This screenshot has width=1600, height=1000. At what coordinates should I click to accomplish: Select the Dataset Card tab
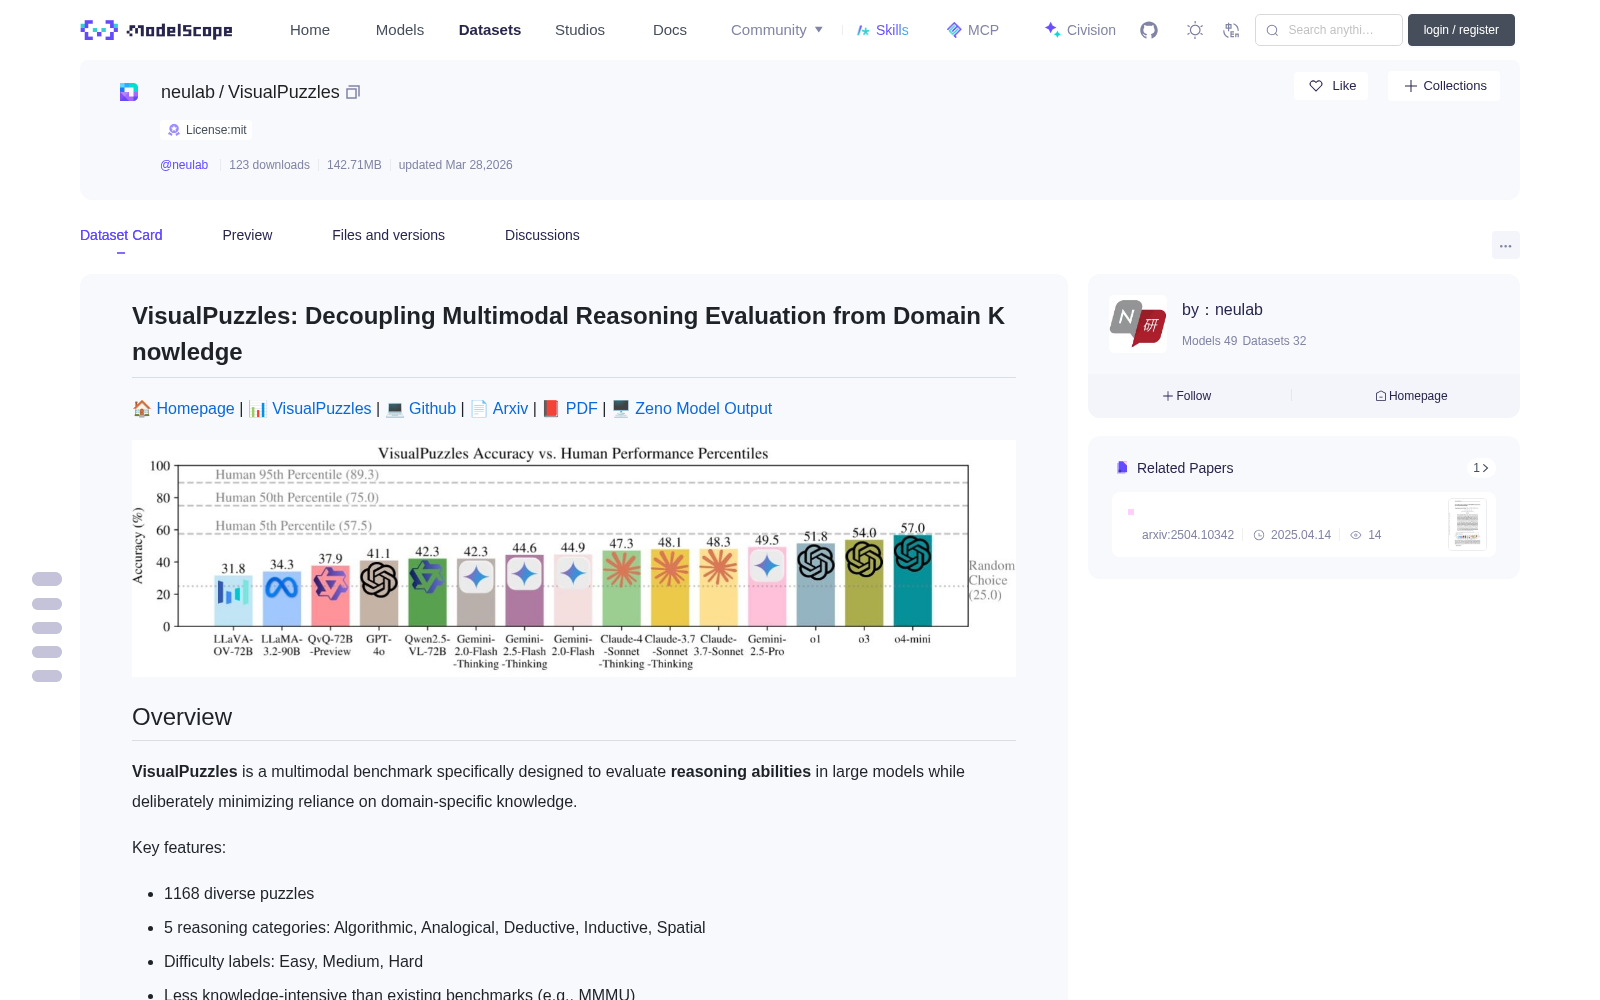click(121, 235)
